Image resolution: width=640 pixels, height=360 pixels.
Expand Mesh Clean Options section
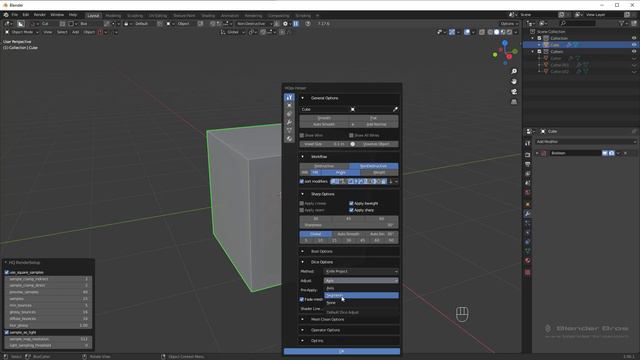302,319
